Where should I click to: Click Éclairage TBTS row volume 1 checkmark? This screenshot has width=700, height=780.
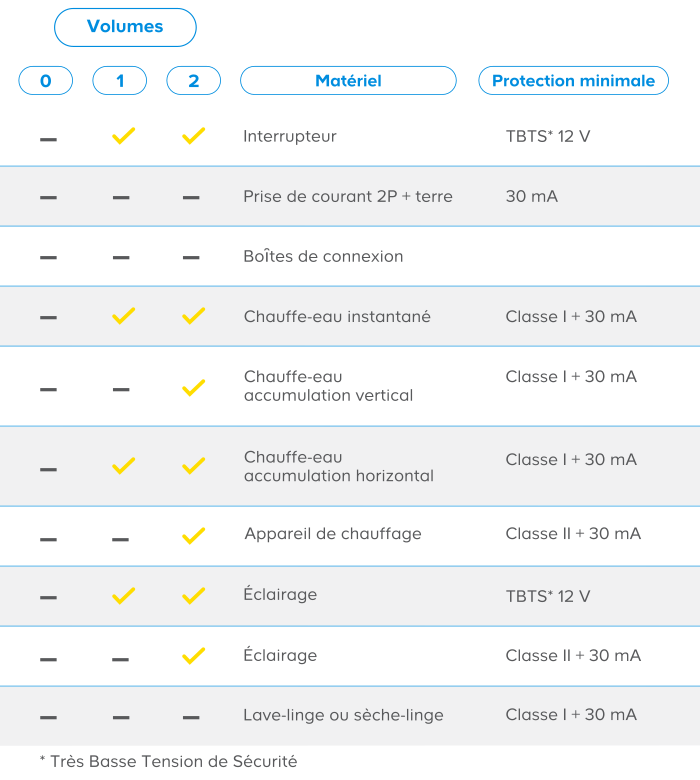[x=123, y=595]
